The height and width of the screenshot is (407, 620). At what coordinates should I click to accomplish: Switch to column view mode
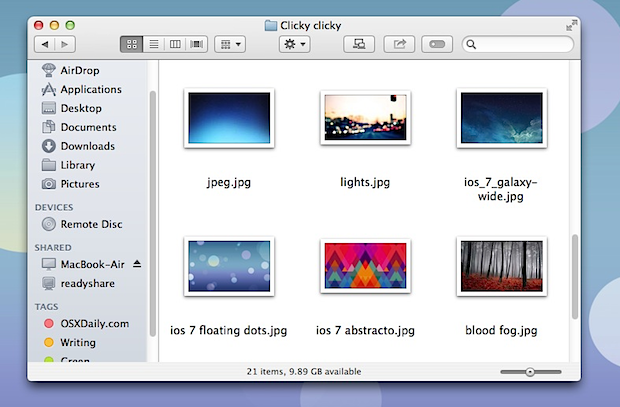click(x=175, y=44)
